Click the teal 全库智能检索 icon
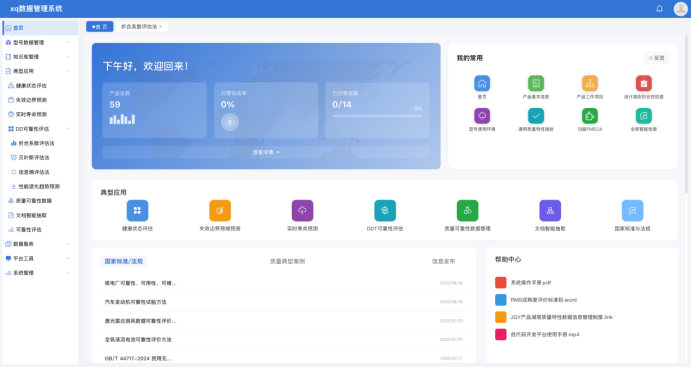The height and width of the screenshot is (367, 691). tap(644, 116)
